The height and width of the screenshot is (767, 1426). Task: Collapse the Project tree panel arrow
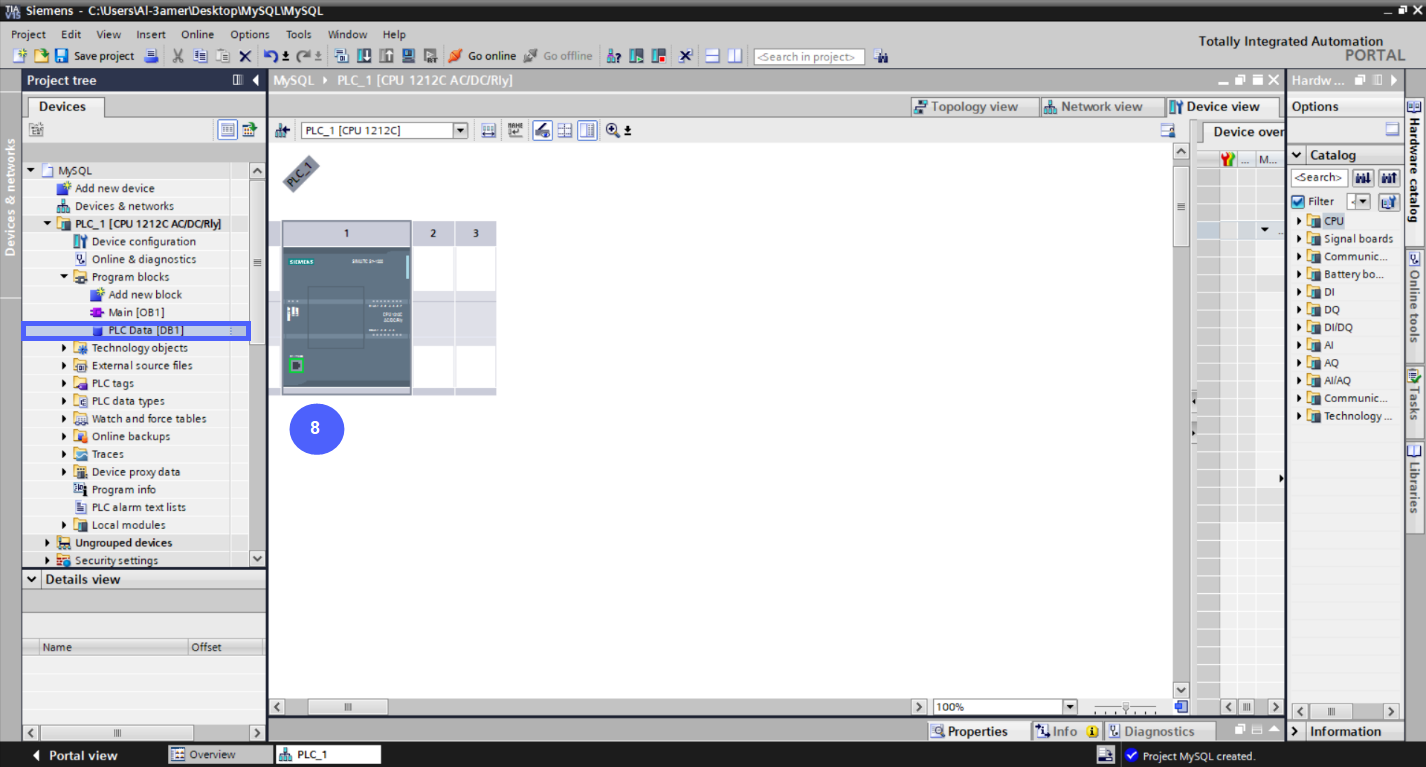click(256, 80)
